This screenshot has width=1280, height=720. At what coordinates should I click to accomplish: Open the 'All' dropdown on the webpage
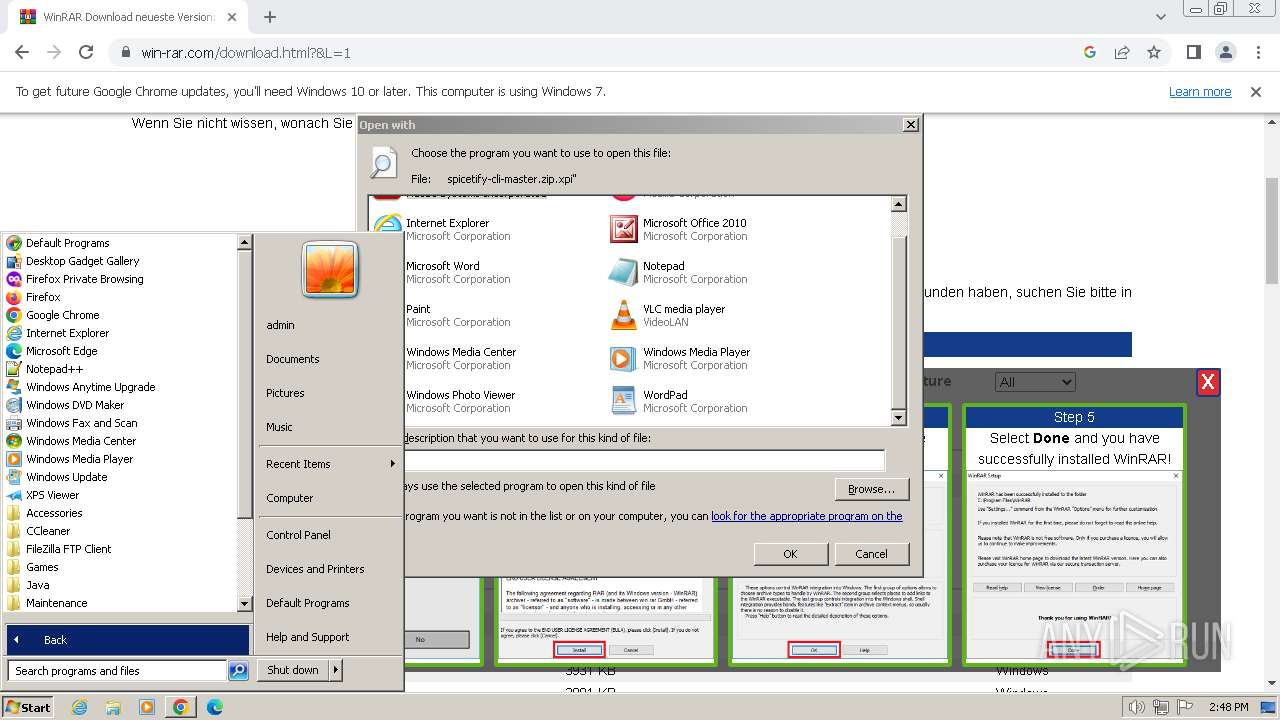click(1035, 382)
